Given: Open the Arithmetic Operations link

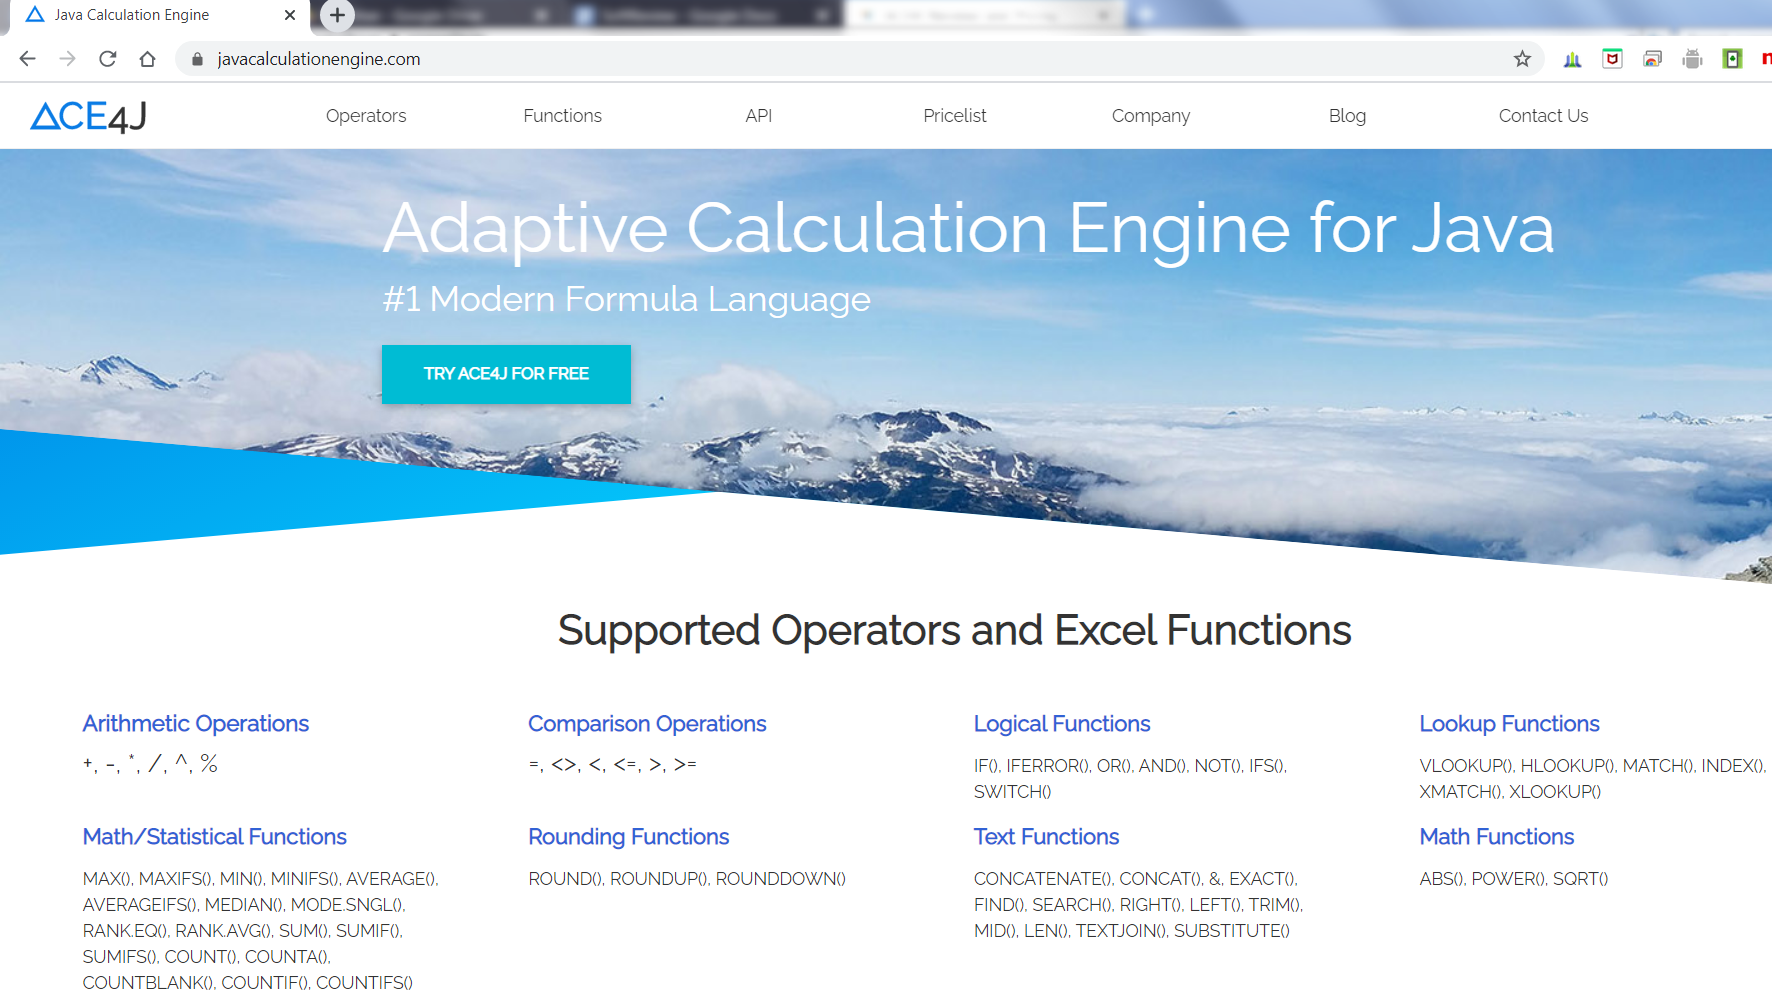Looking at the screenshot, I should (x=196, y=724).
